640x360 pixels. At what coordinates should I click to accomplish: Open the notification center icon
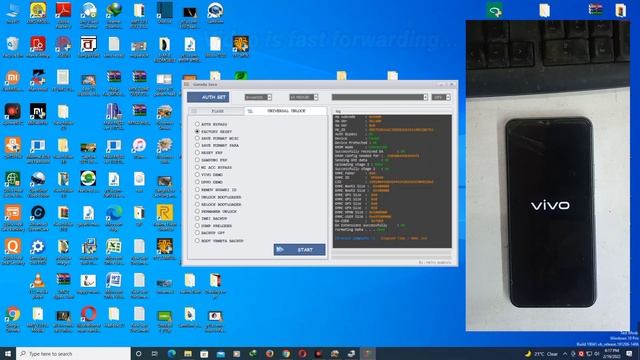(x=629, y=353)
